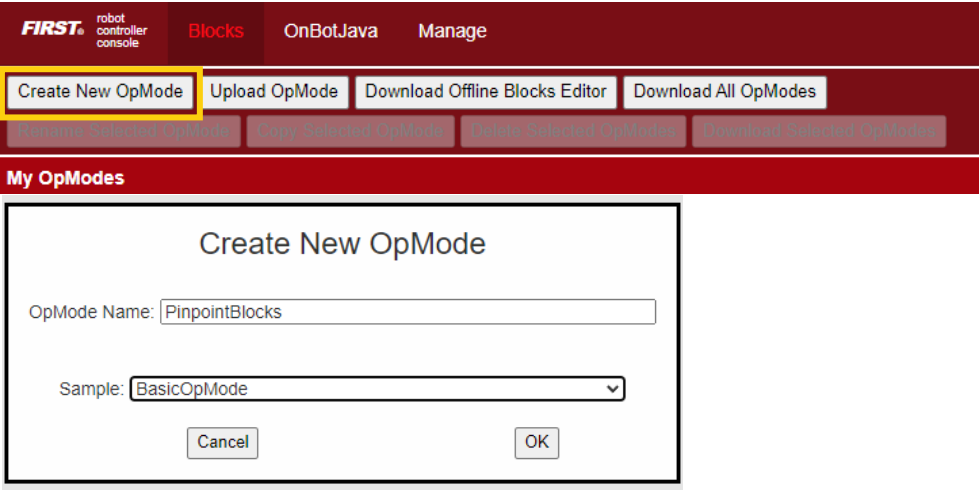The image size is (980, 491).
Task: Click the Create New OpMode dialog title
Action: (x=342, y=244)
